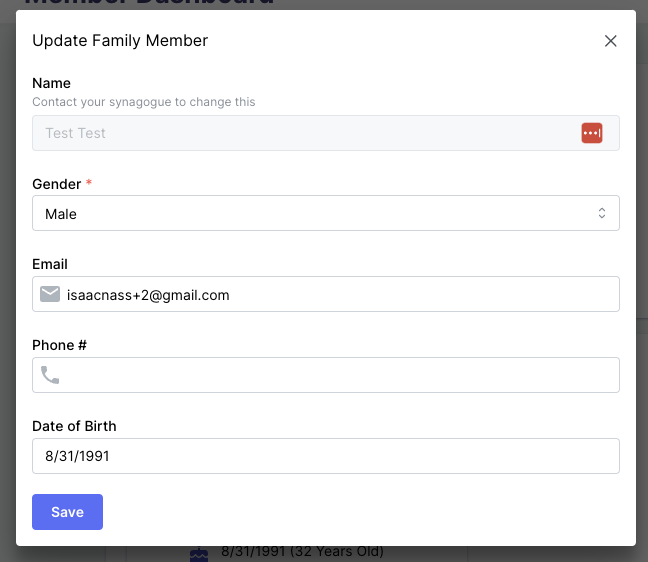Image resolution: width=648 pixels, height=562 pixels.
Task: Focus the Email address input field
Action: [330, 294]
